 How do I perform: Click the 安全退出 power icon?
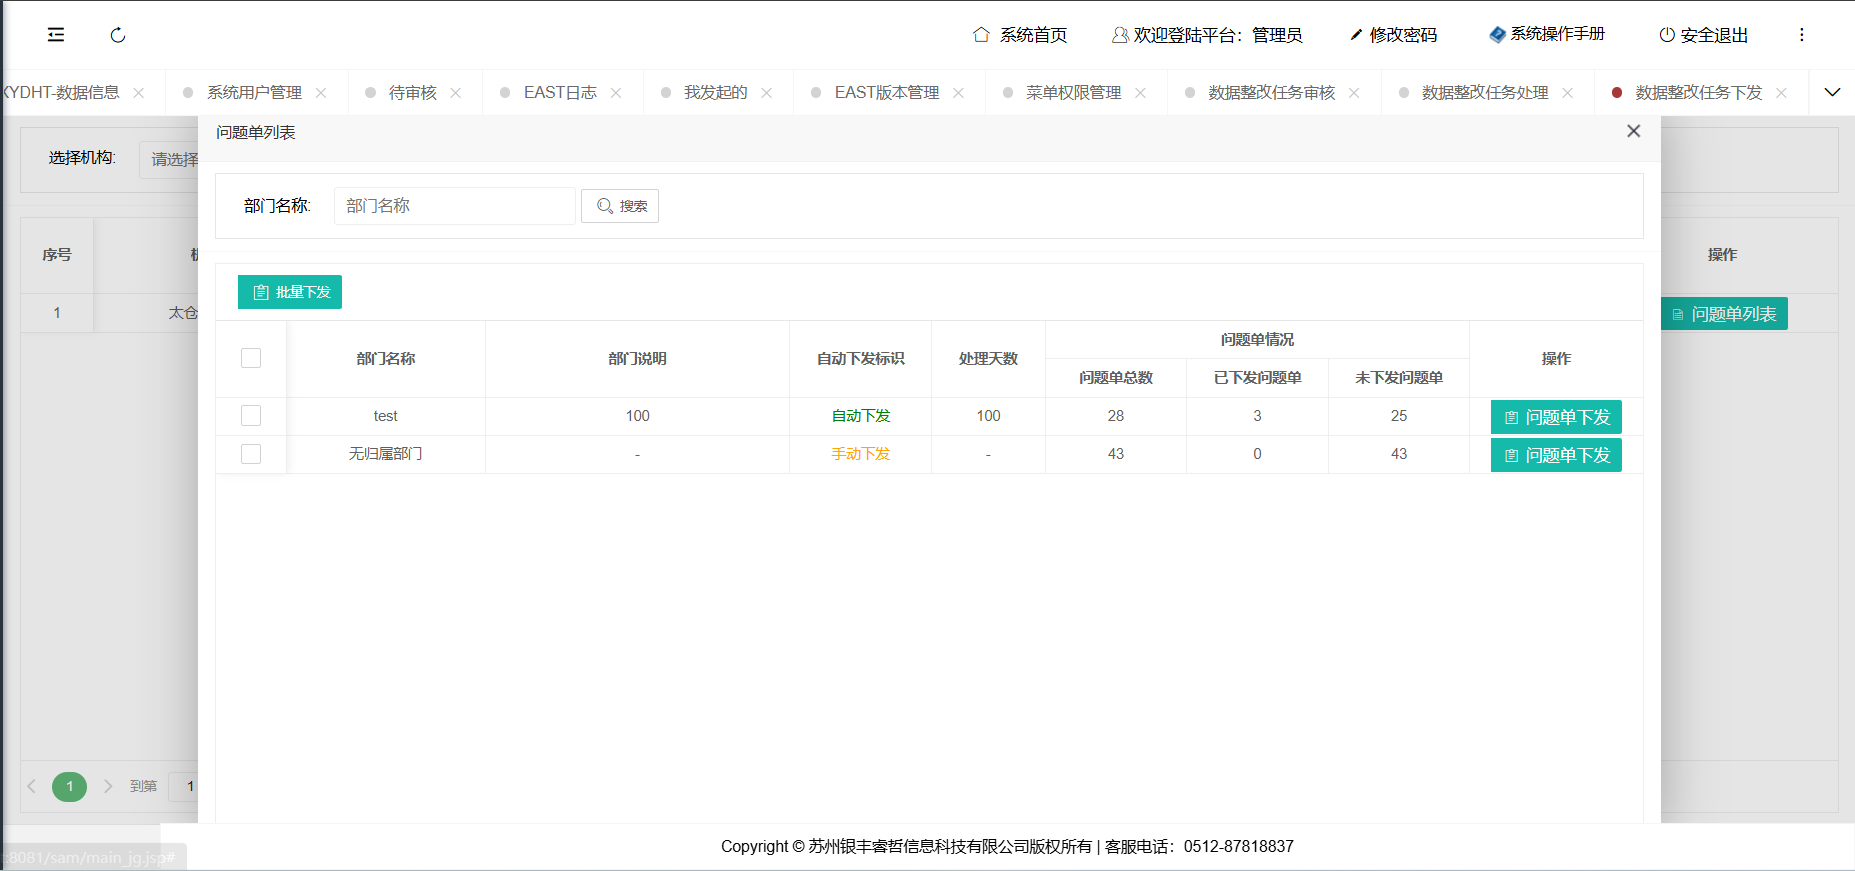[x=1667, y=35]
